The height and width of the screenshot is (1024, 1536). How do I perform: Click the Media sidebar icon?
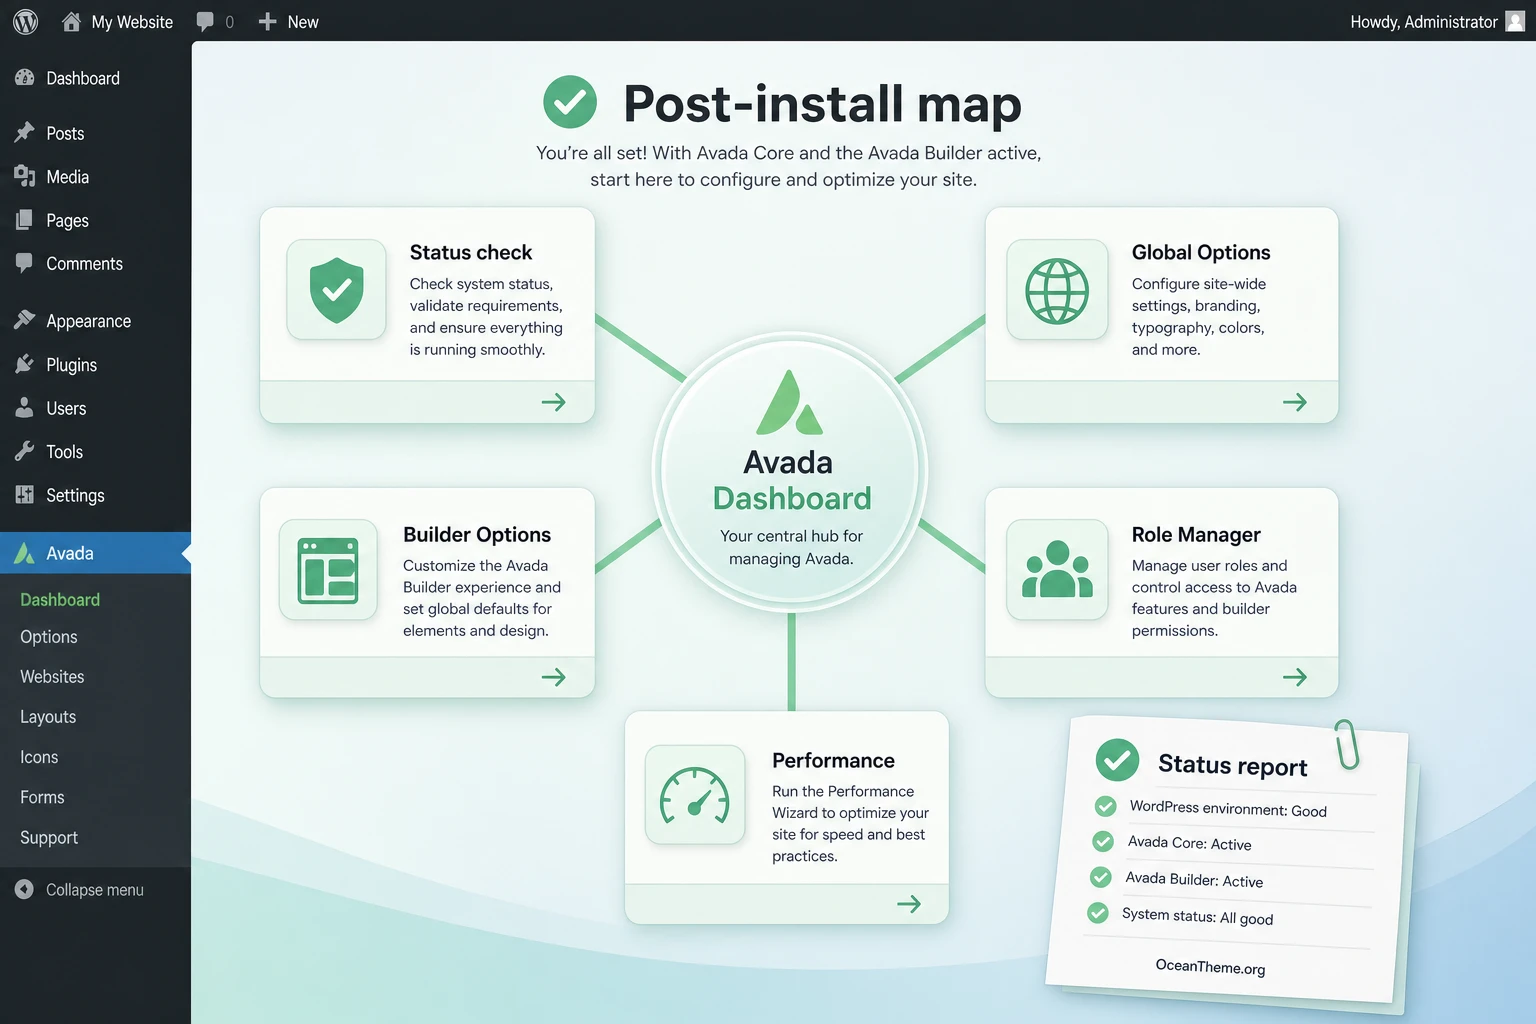[x=25, y=177]
